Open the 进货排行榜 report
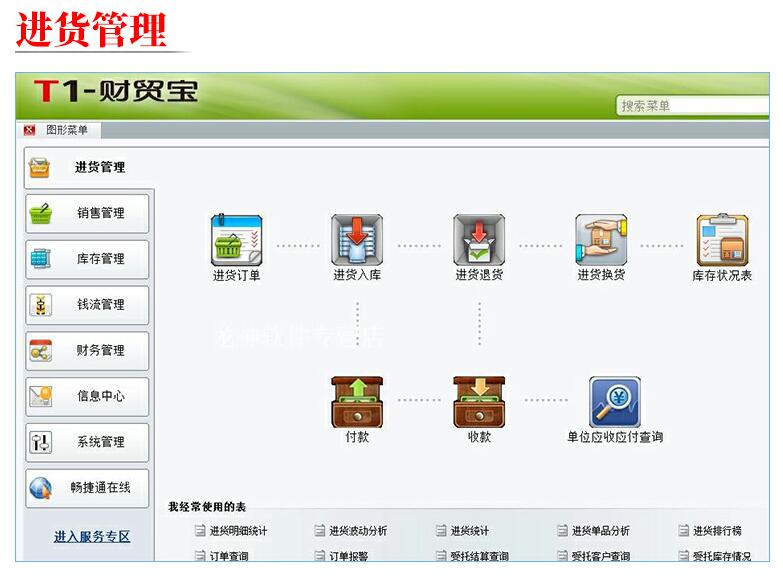The height and width of the screenshot is (580, 783). pyautogui.click(x=718, y=531)
